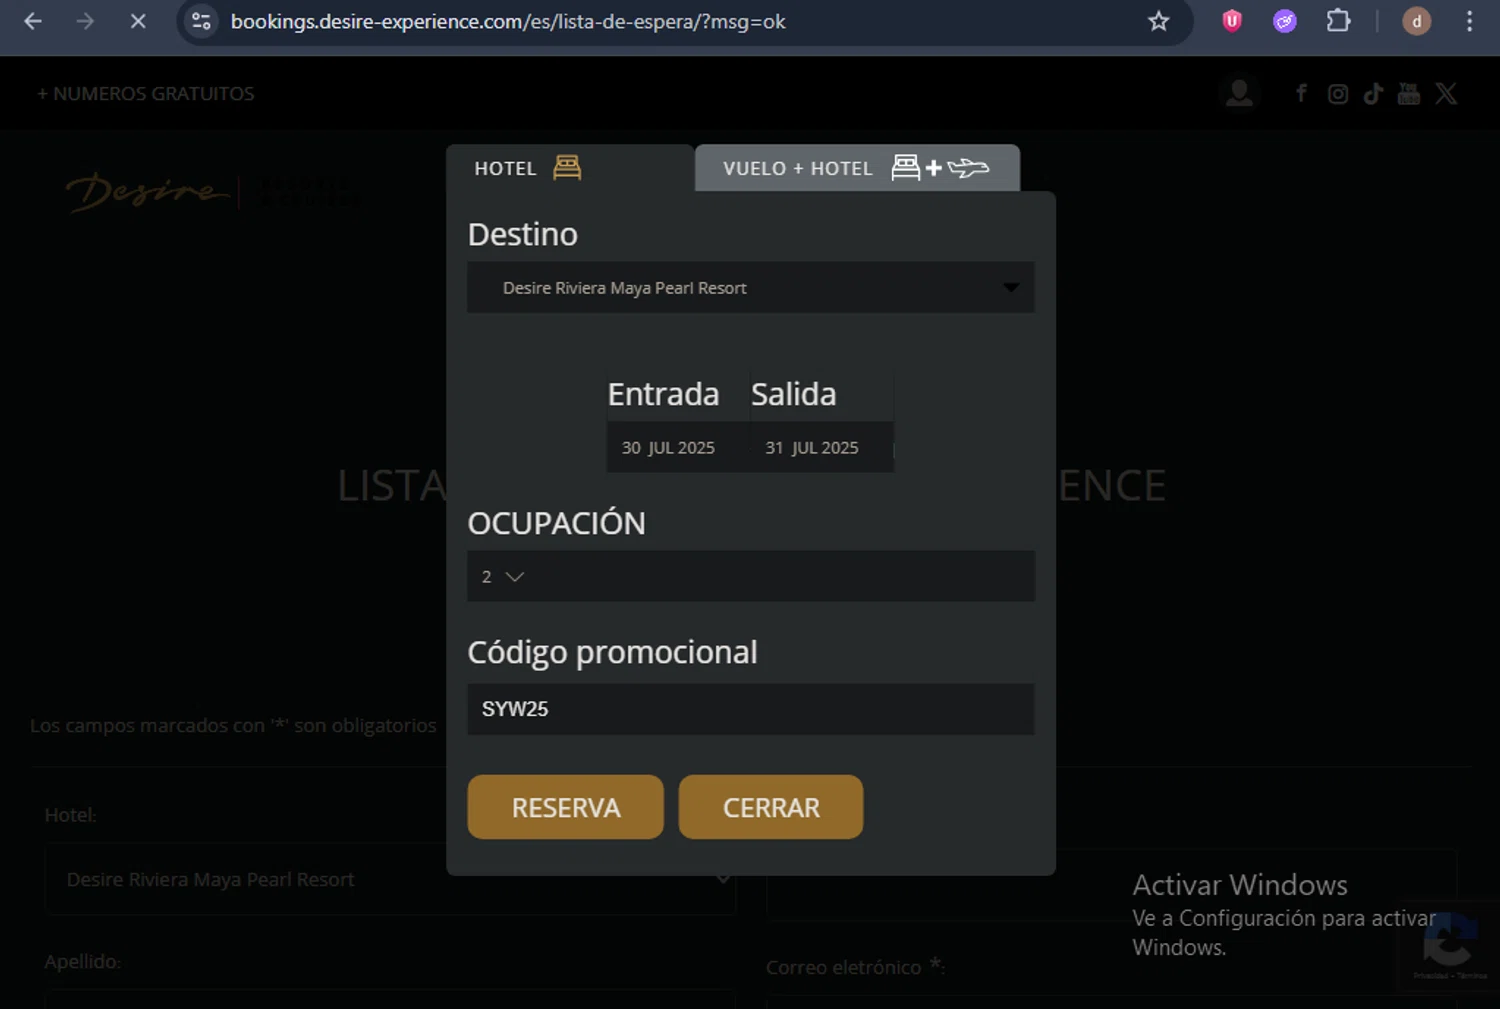Click the browser forward arrow
1500x1009 pixels.
[x=86, y=21]
